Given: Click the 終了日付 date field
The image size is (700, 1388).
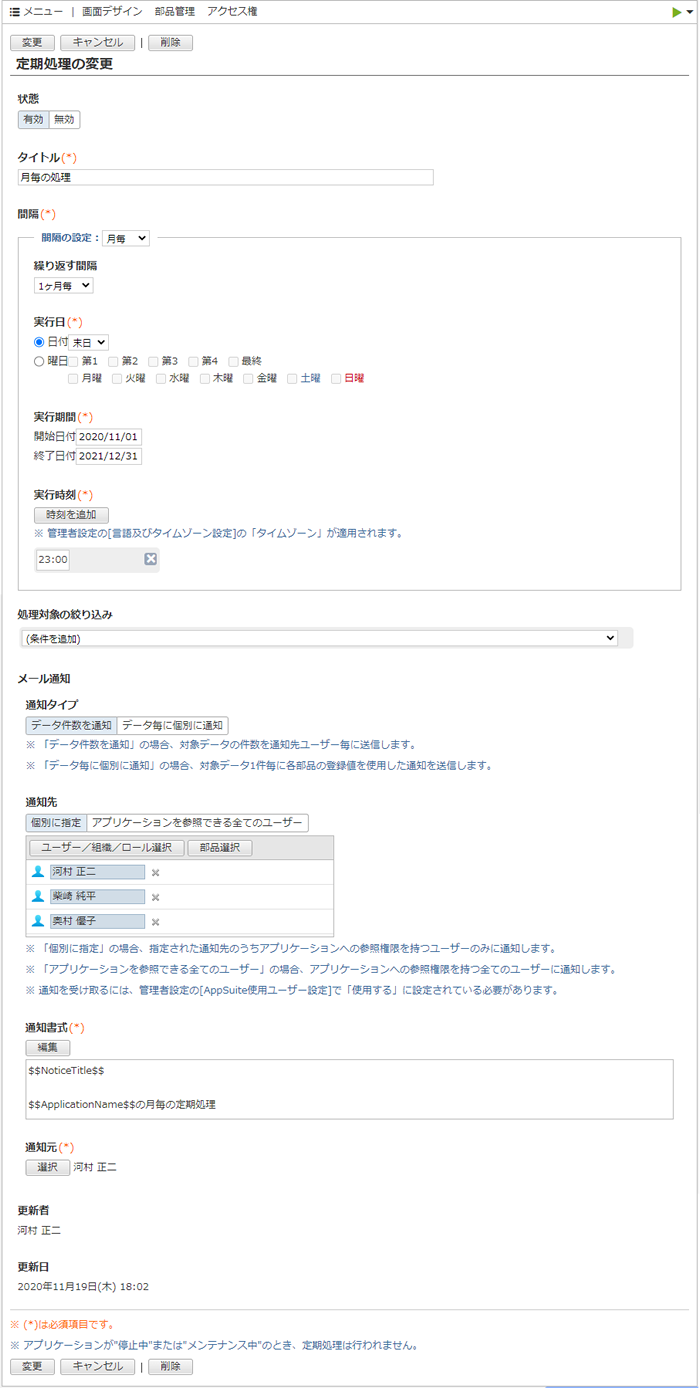Looking at the screenshot, I should (110, 456).
